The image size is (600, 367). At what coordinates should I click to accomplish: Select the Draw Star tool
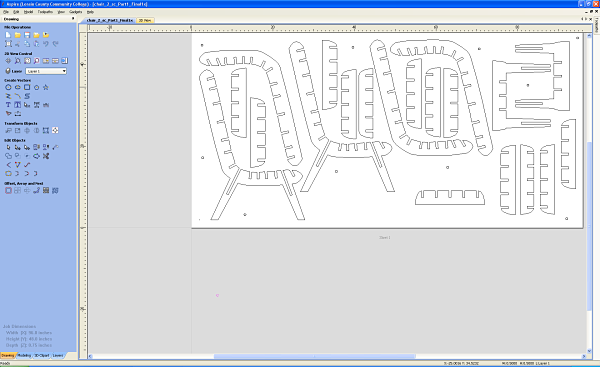[x=46, y=87]
